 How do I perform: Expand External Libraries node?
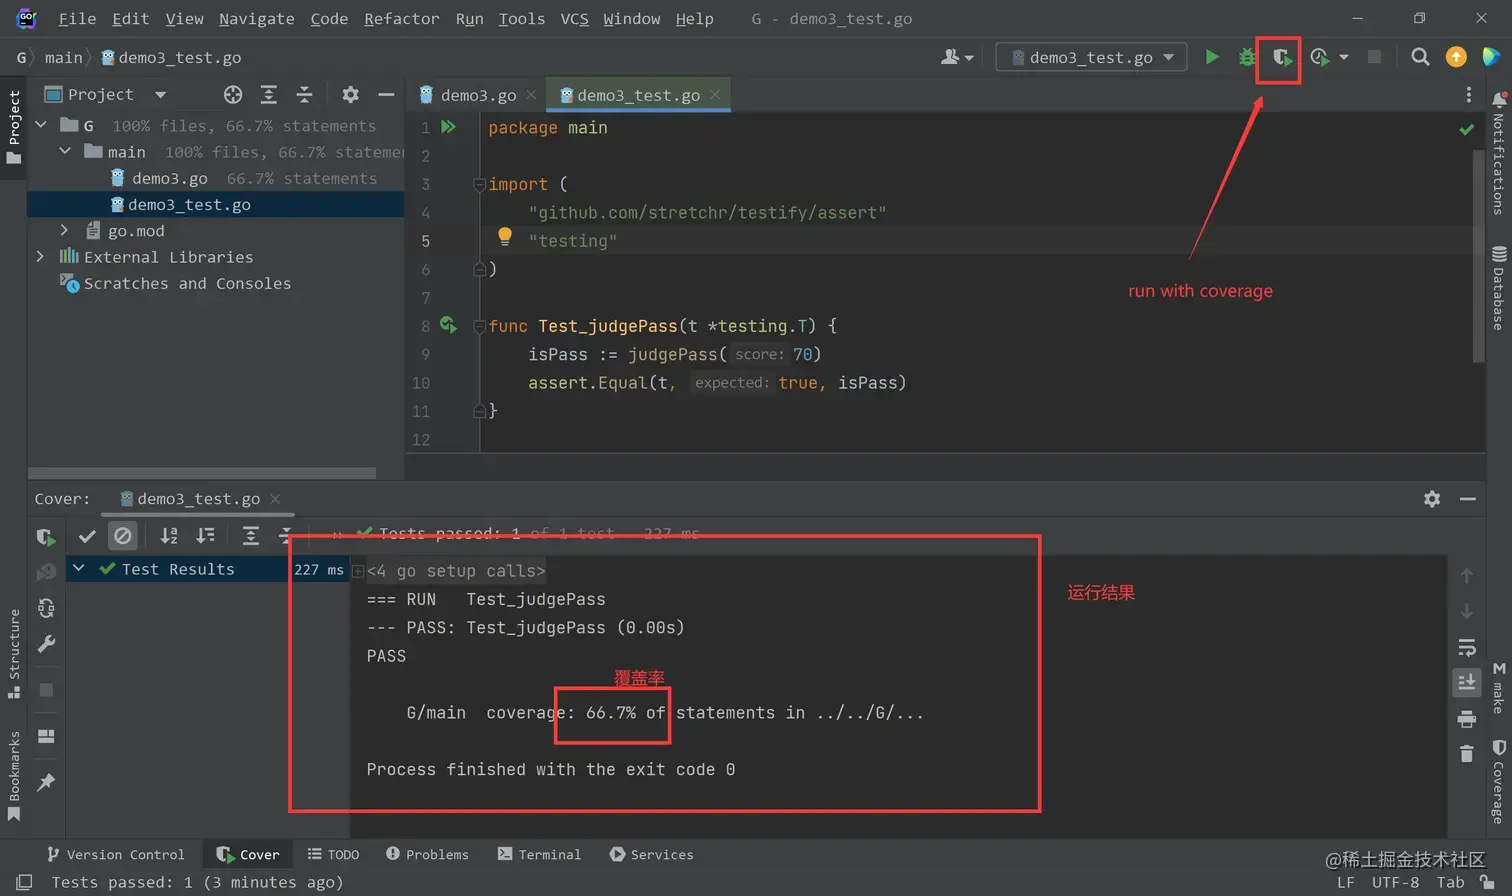click(x=41, y=256)
